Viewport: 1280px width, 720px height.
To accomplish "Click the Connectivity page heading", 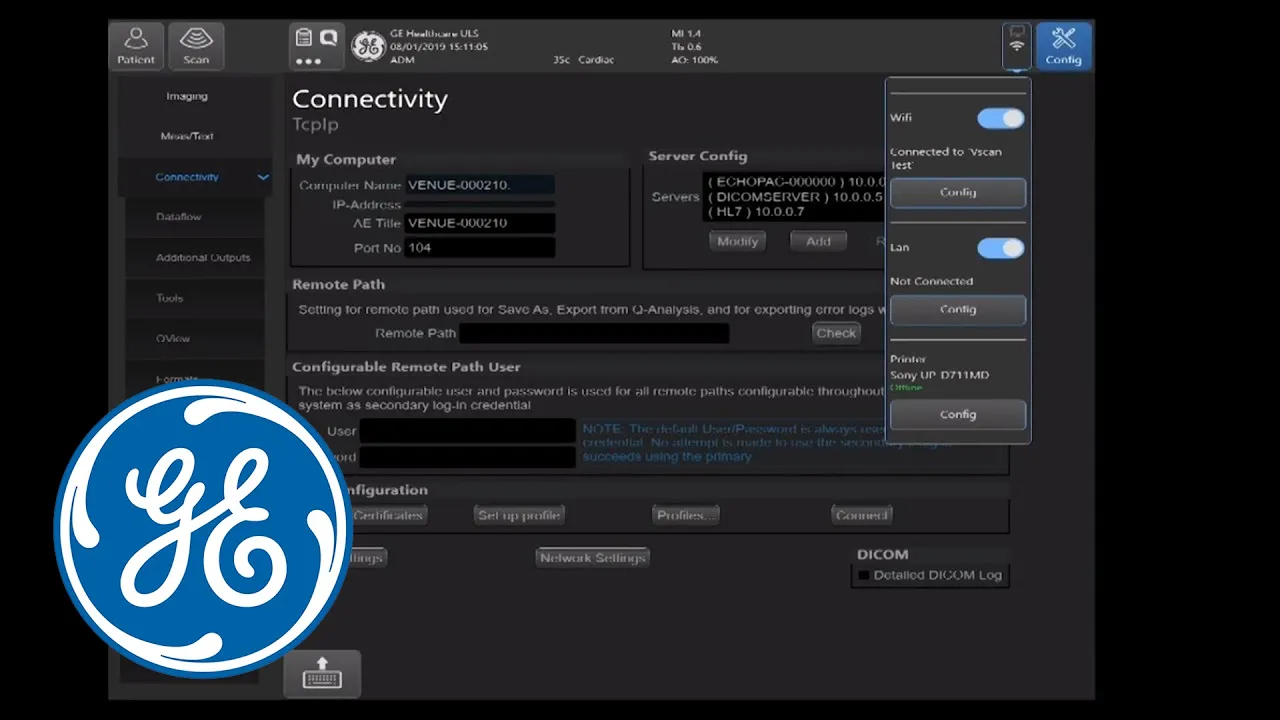I will pyautogui.click(x=370, y=99).
